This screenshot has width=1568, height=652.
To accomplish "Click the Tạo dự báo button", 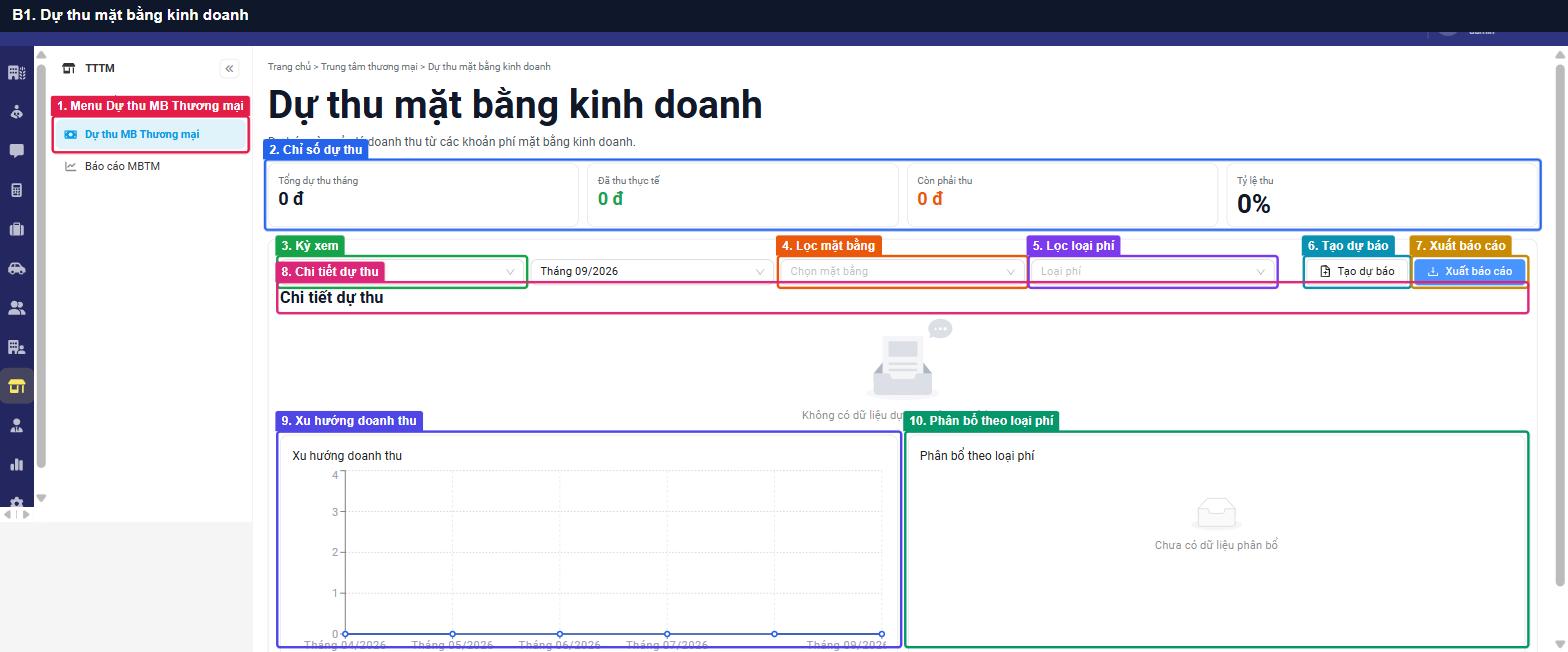I will [1357, 271].
